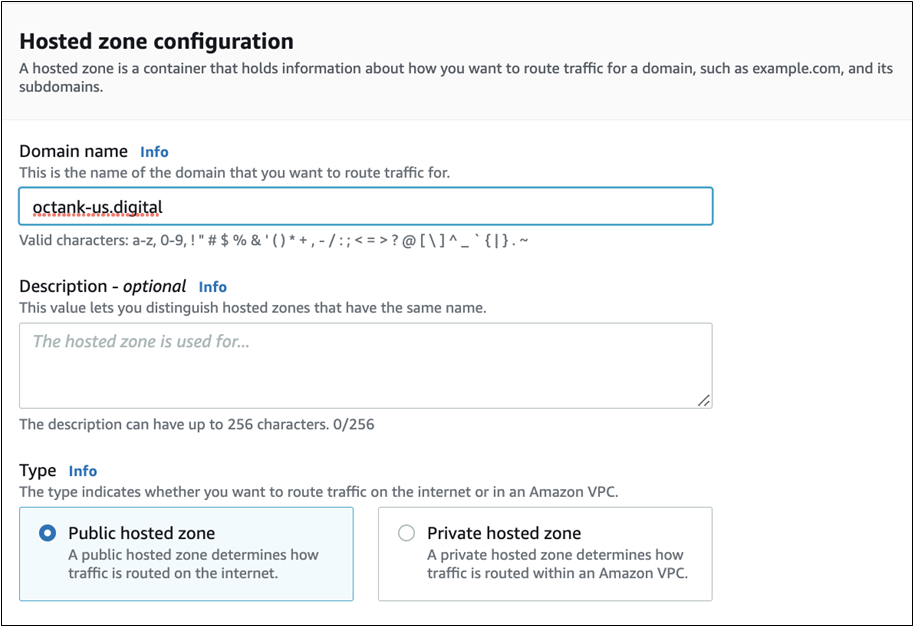Click the Domain name field label

pos(74,151)
